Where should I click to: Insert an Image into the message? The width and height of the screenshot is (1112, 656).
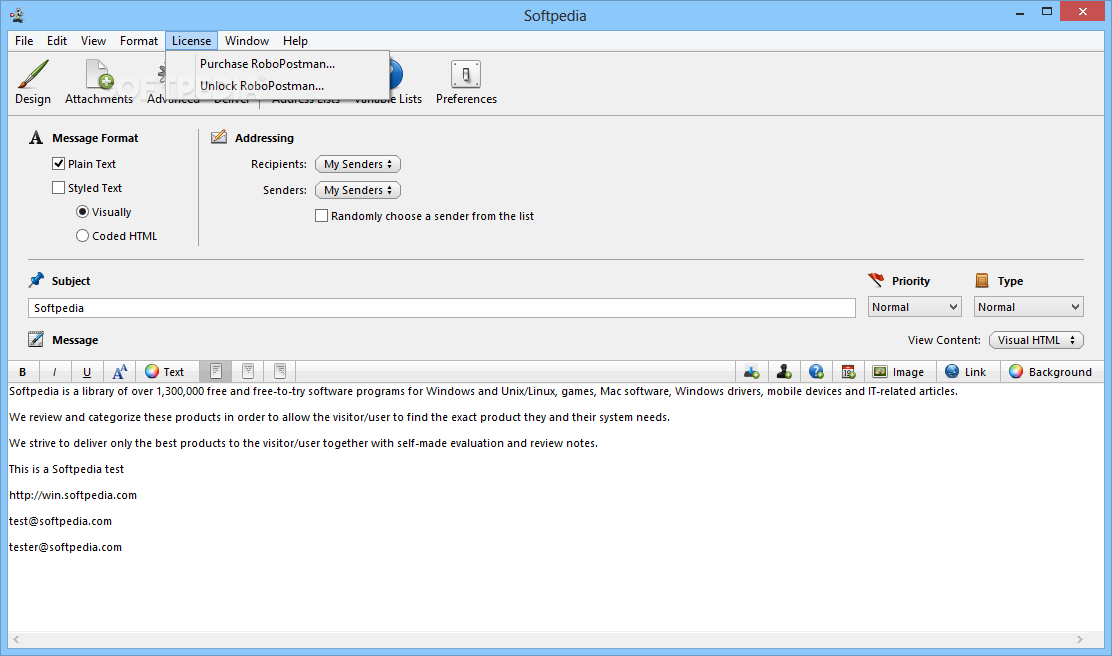(898, 372)
